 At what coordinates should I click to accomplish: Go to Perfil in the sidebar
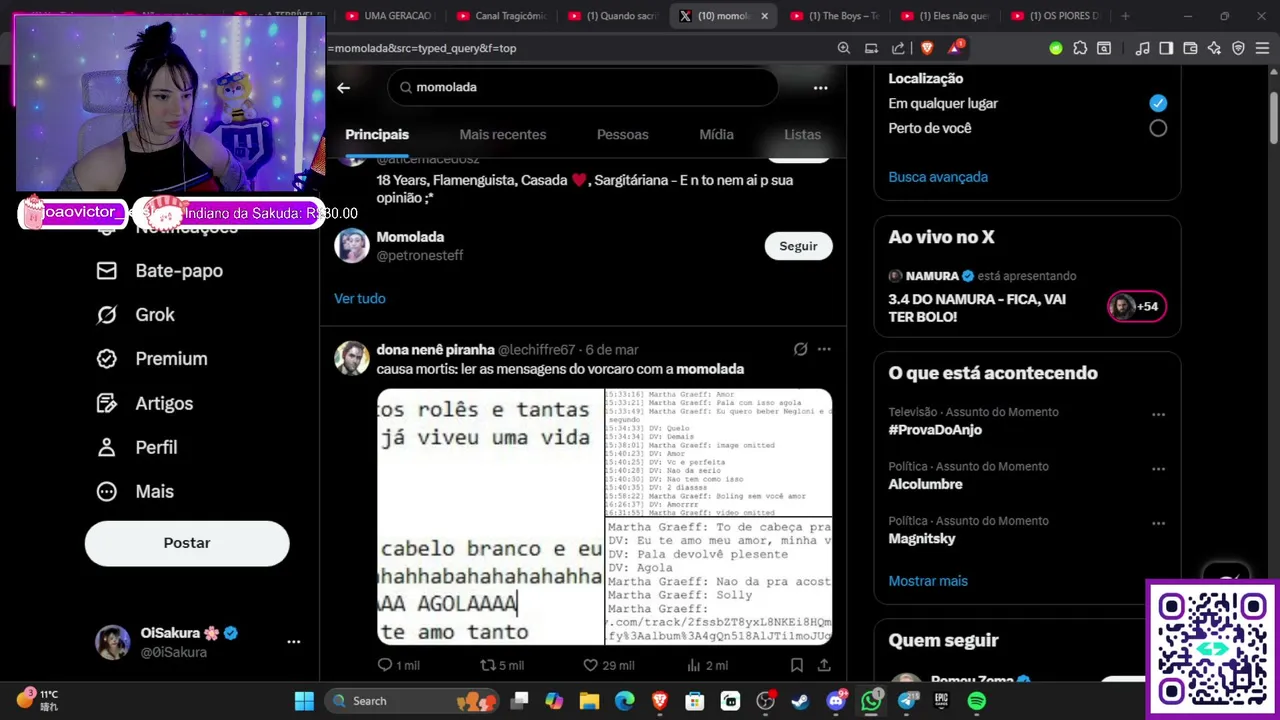pos(137,447)
